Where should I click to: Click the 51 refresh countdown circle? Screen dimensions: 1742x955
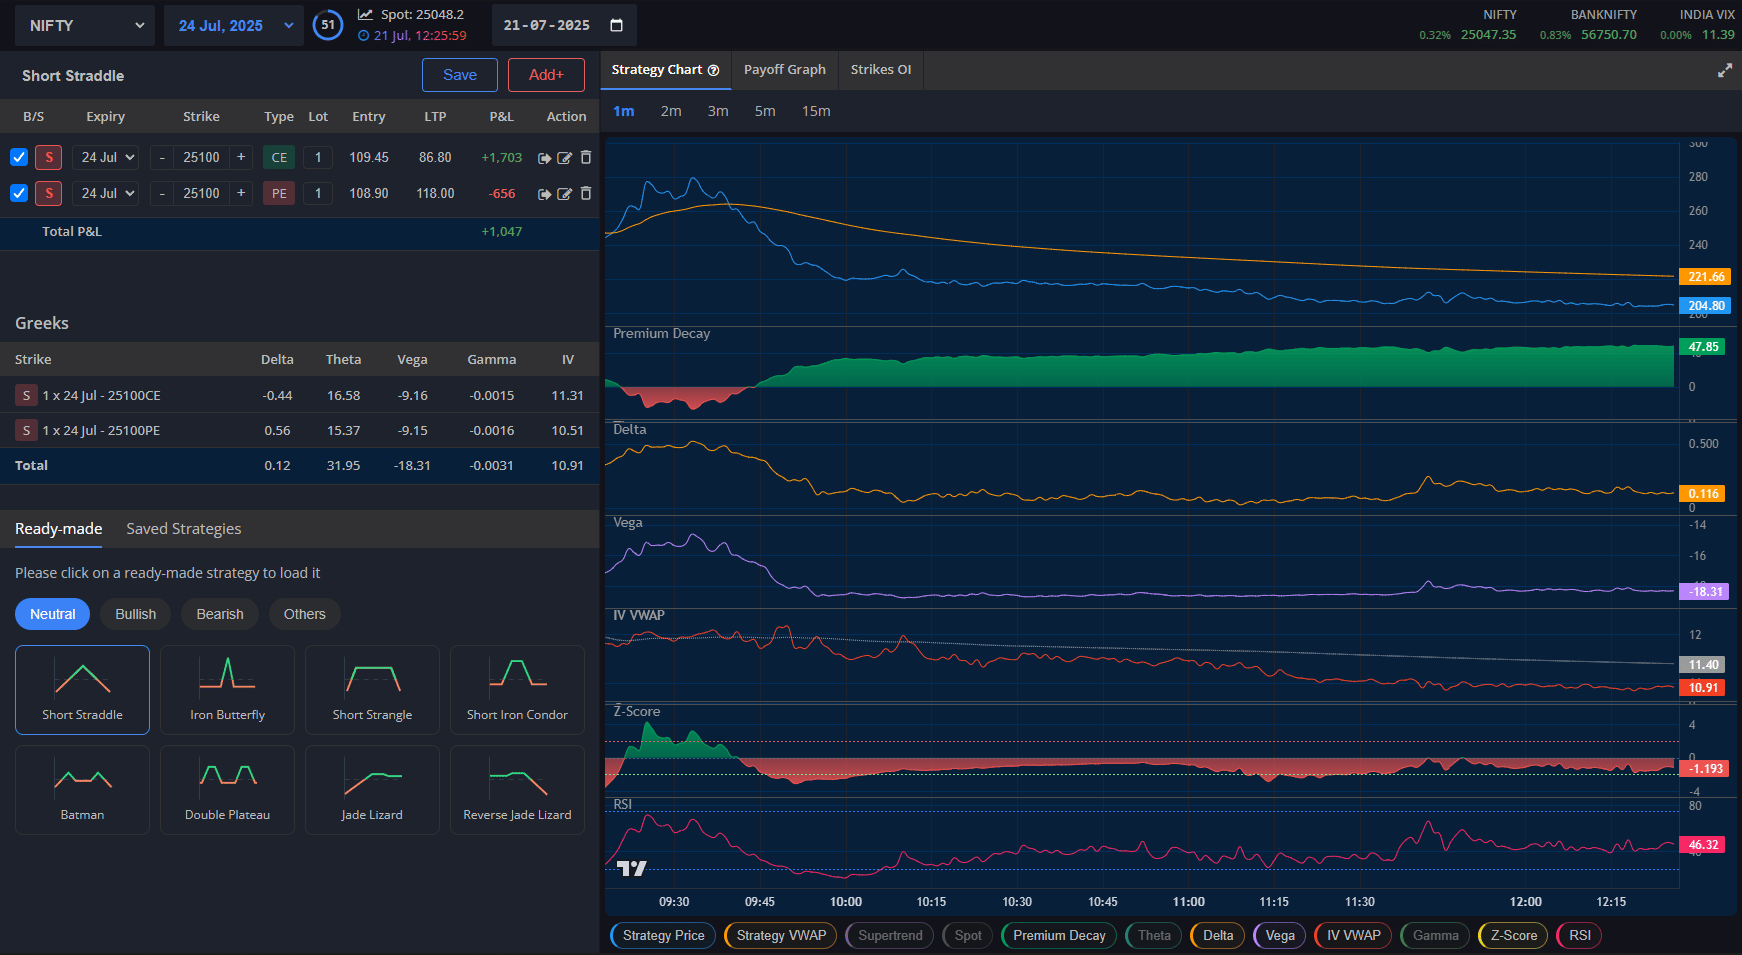pos(328,25)
